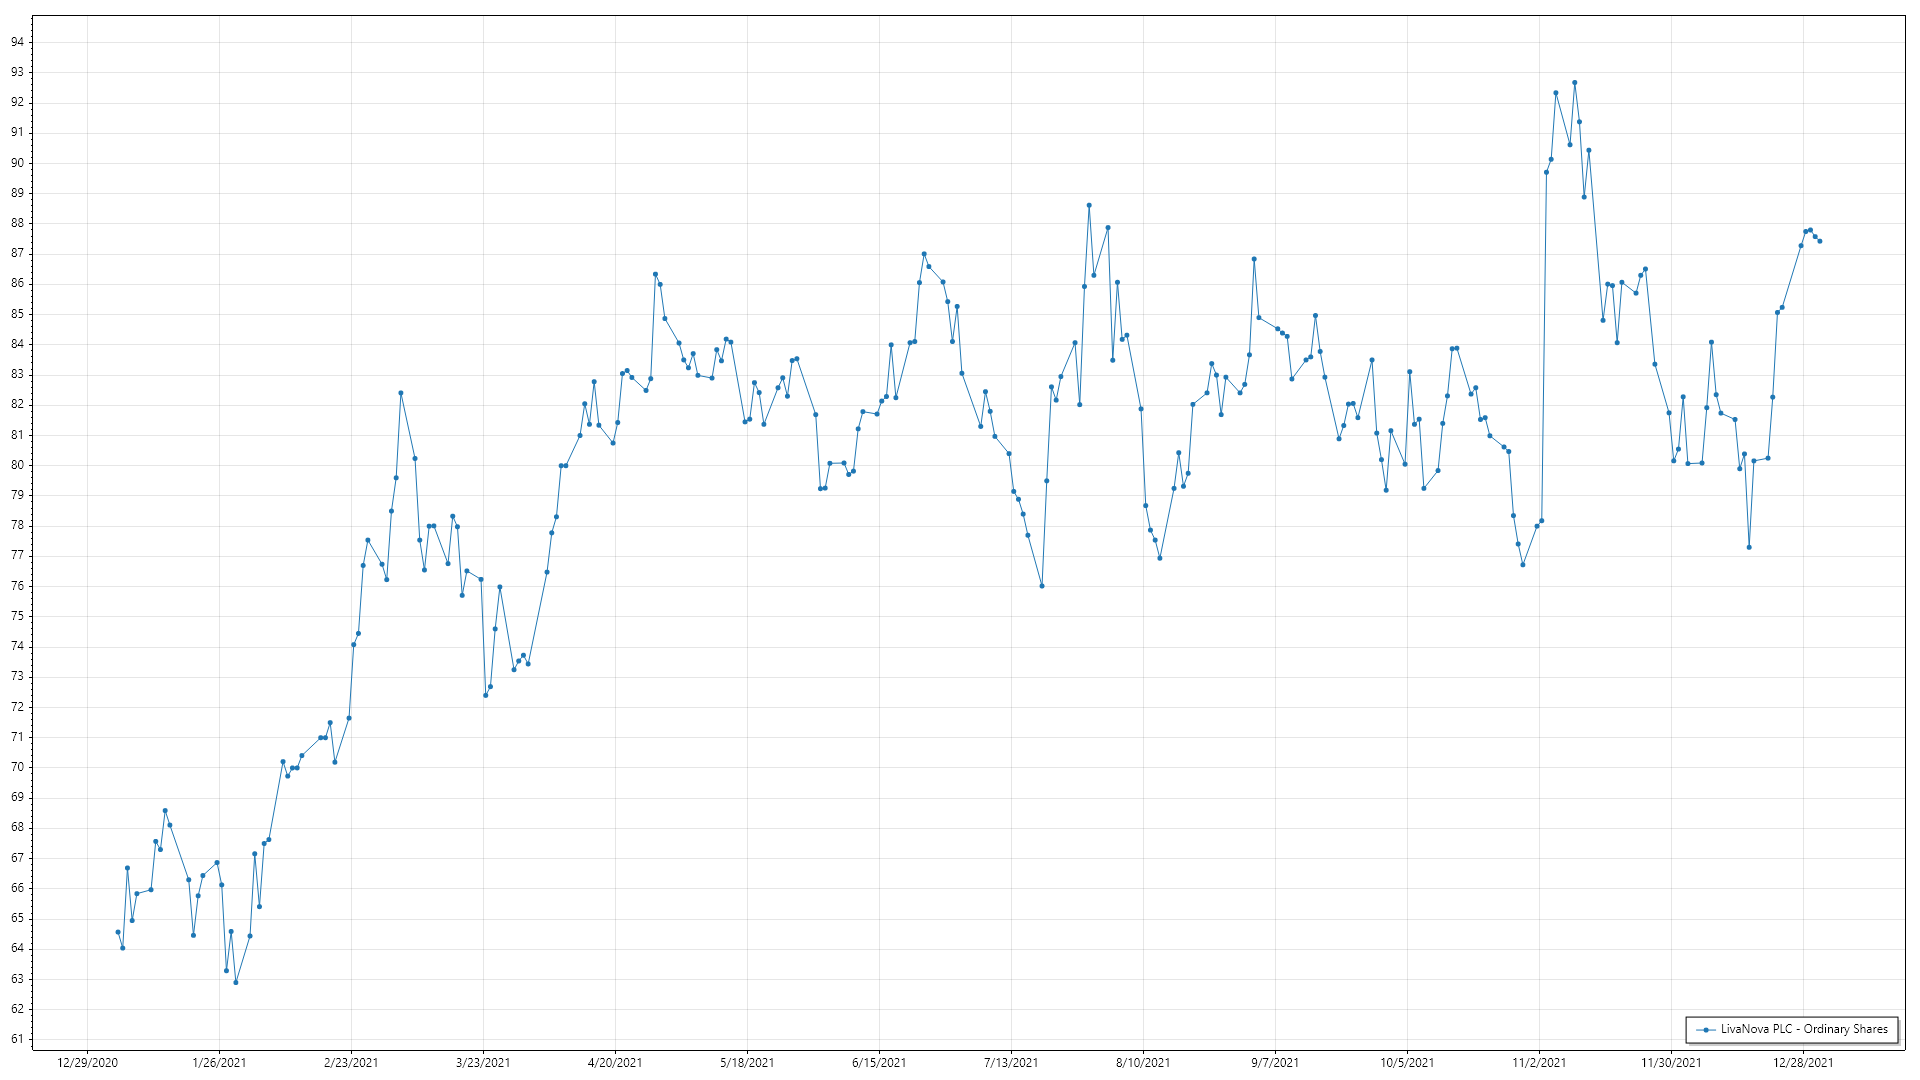Click the 88.6 peak point in early August

pos(1089,205)
